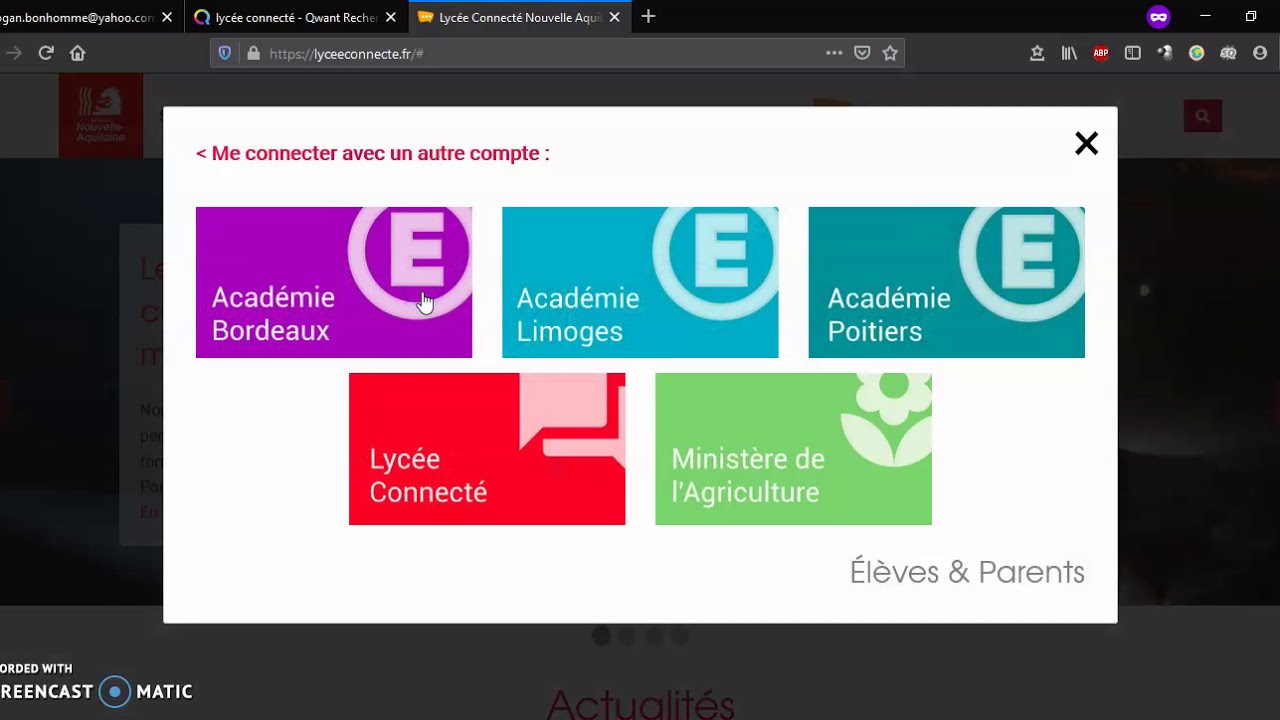1280x720 pixels.
Task: Open the Adblock Plus extension icon
Action: click(x=1101, y=53)
